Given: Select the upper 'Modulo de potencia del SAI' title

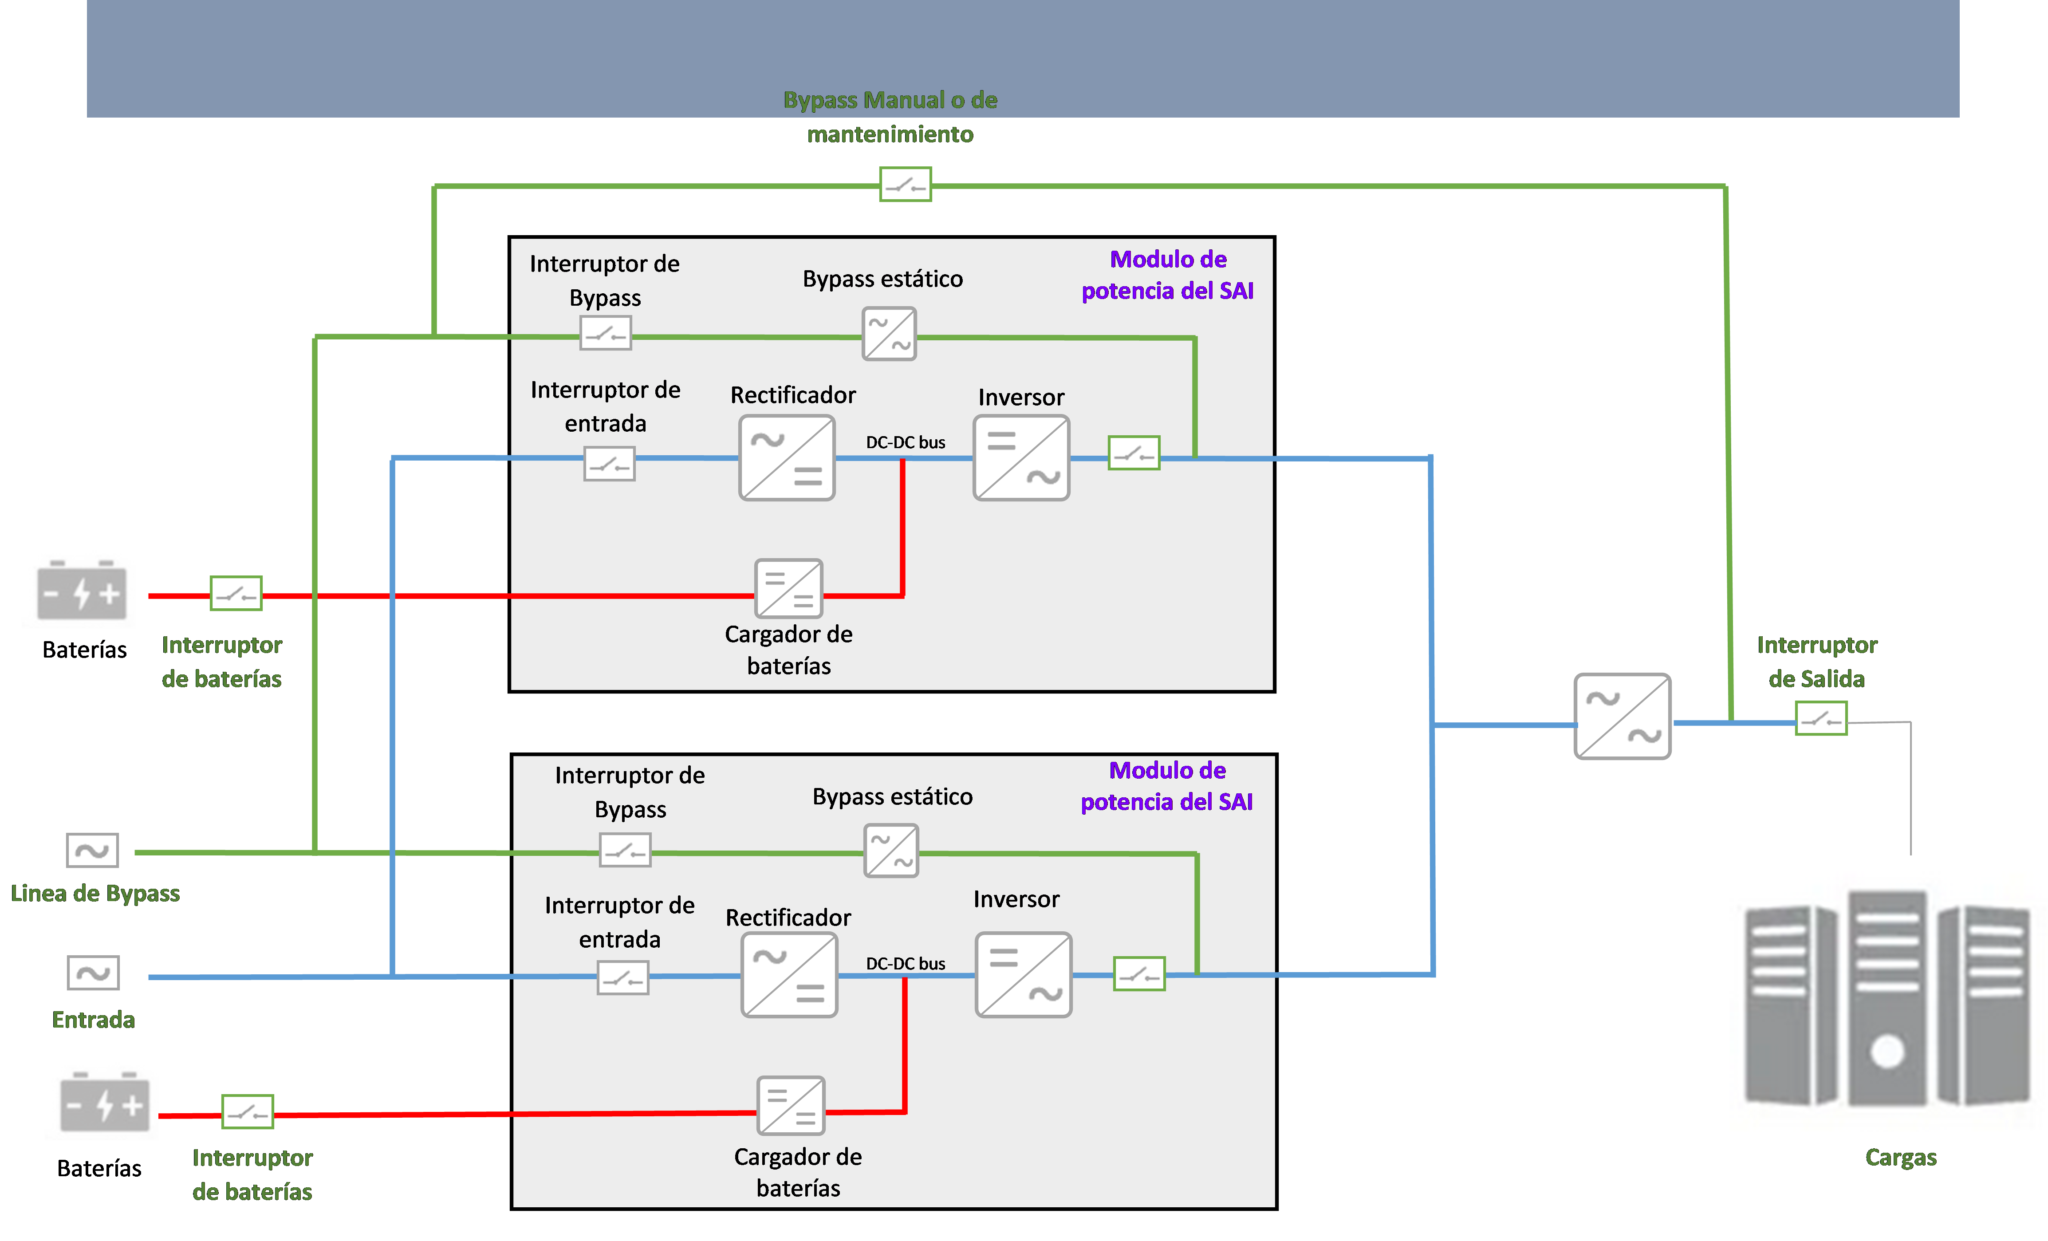Looking at the screenshot, I should tap(1167, 275).
